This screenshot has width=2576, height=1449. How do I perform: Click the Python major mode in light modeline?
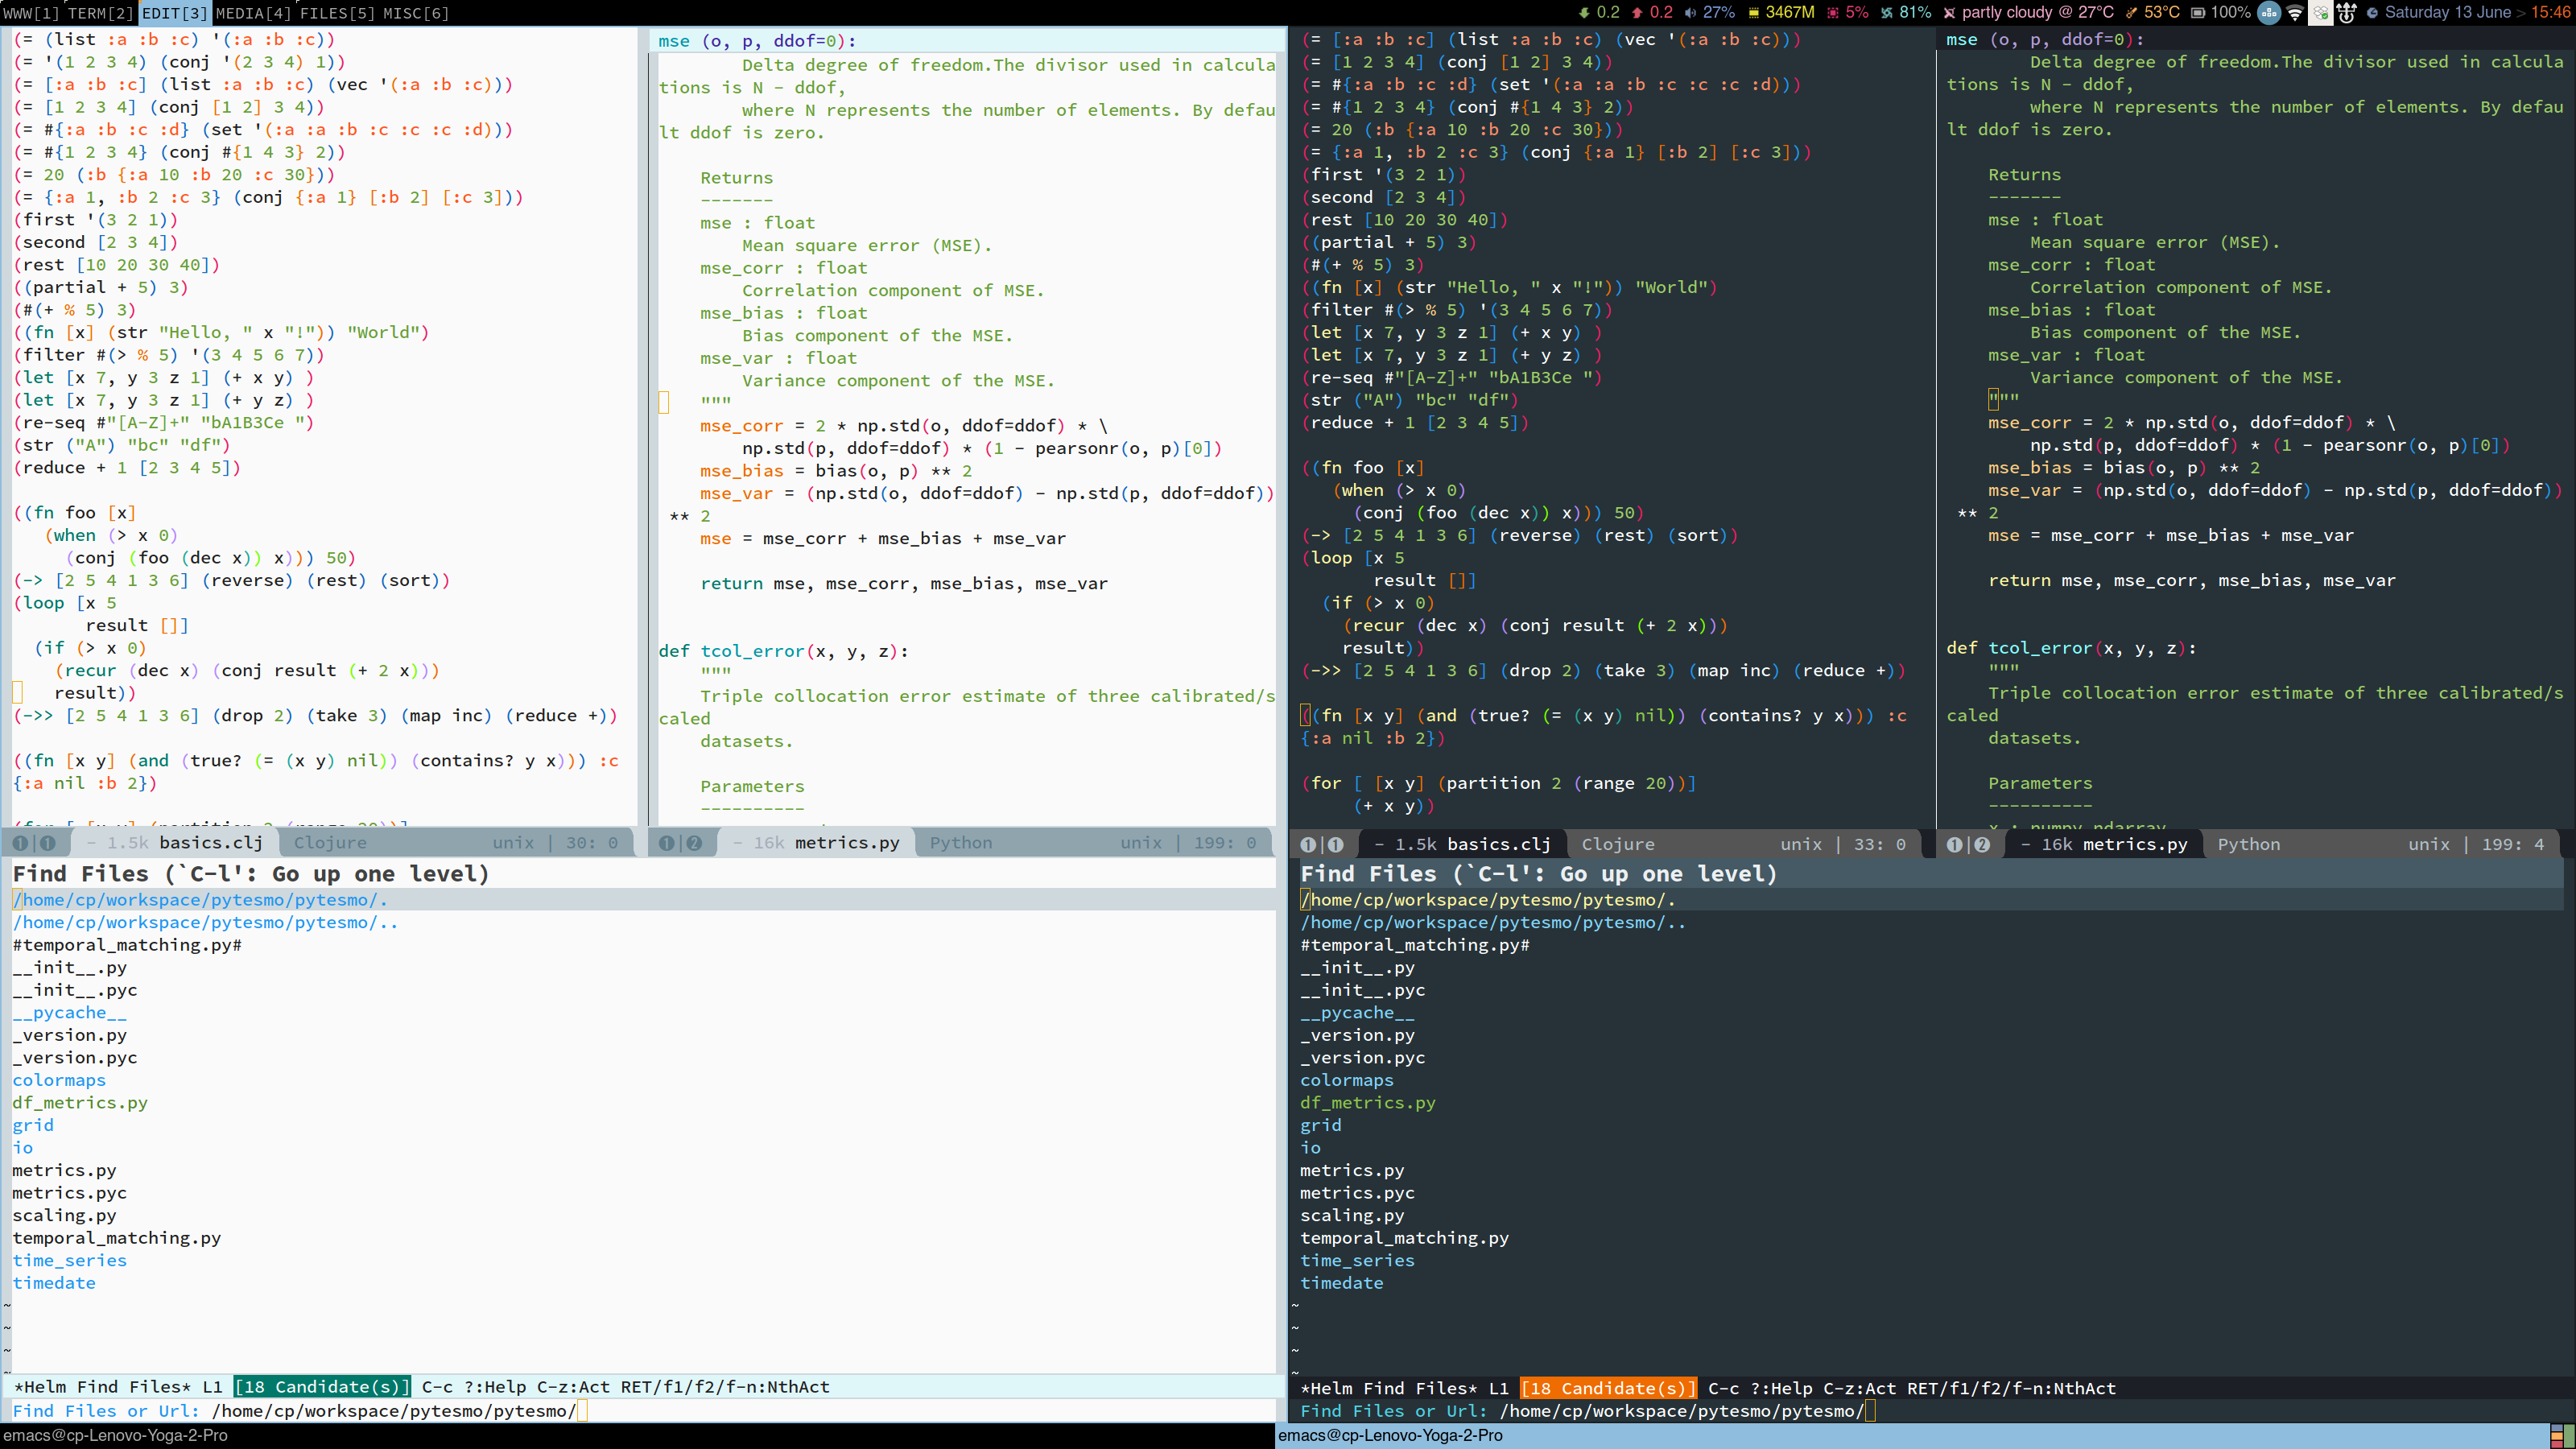pyautogui.click(x=960, y=843)
